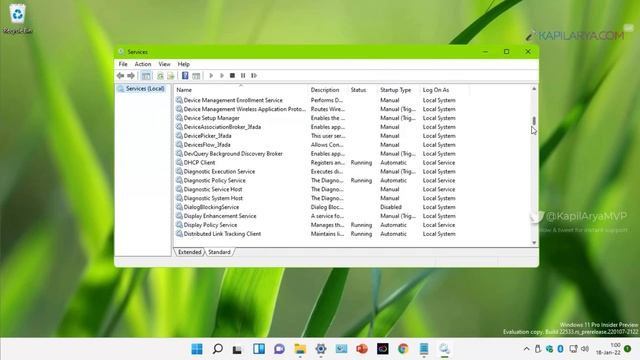Open the Windows Start menu

click(x=197, y=349)
